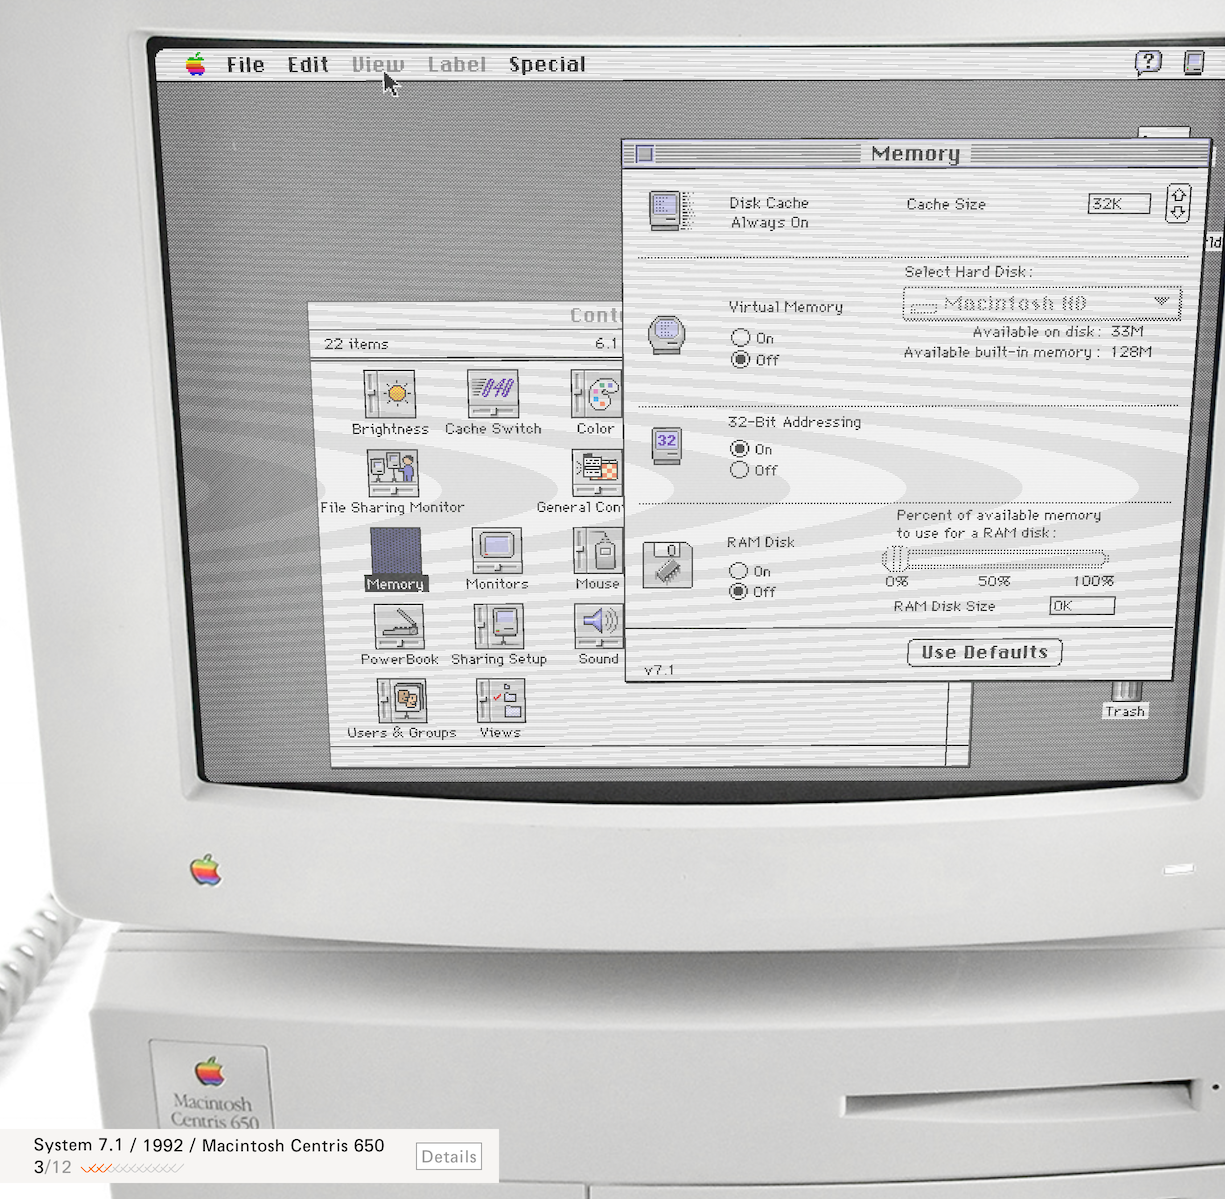Click the Memory window title bar
The width and height of the screenshot is (1225, 1199).
pyautogui.click(x=915, y=153)
